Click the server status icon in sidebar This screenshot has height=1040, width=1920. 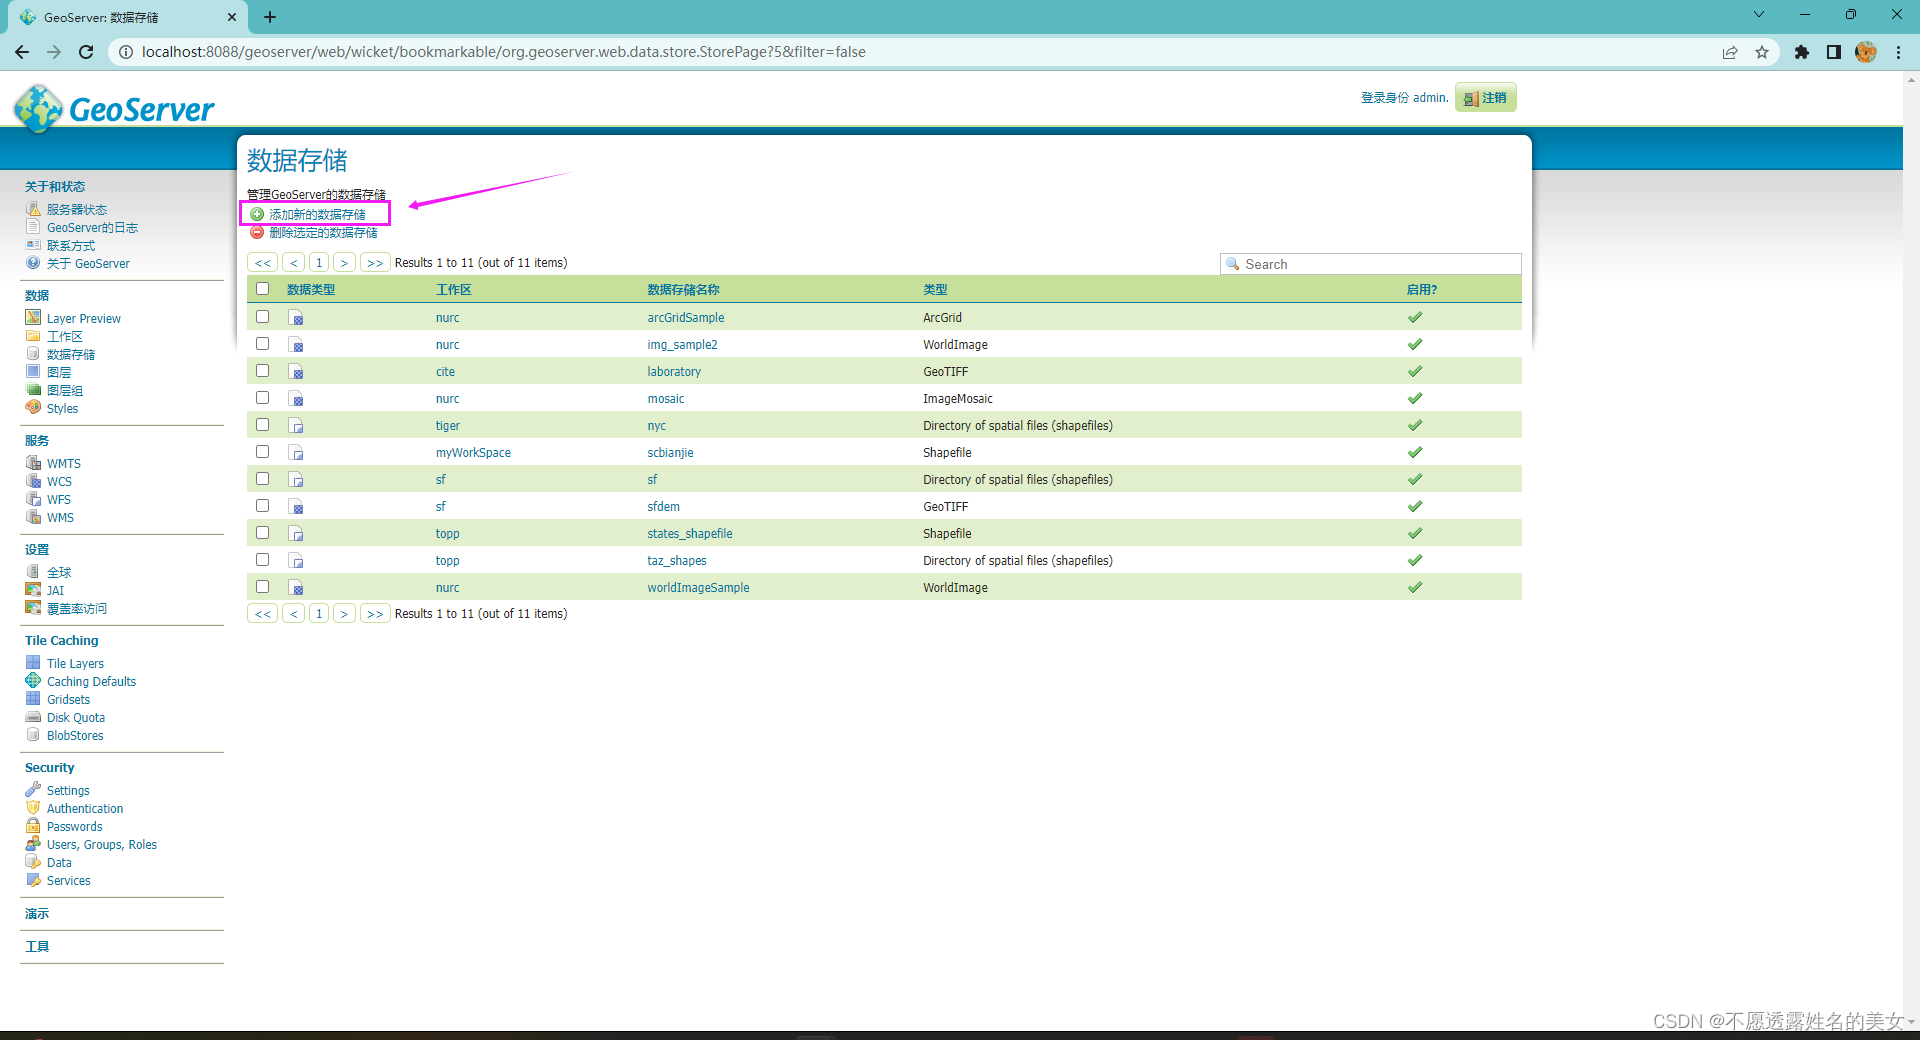pyautogui.click(x=33, y=209)
